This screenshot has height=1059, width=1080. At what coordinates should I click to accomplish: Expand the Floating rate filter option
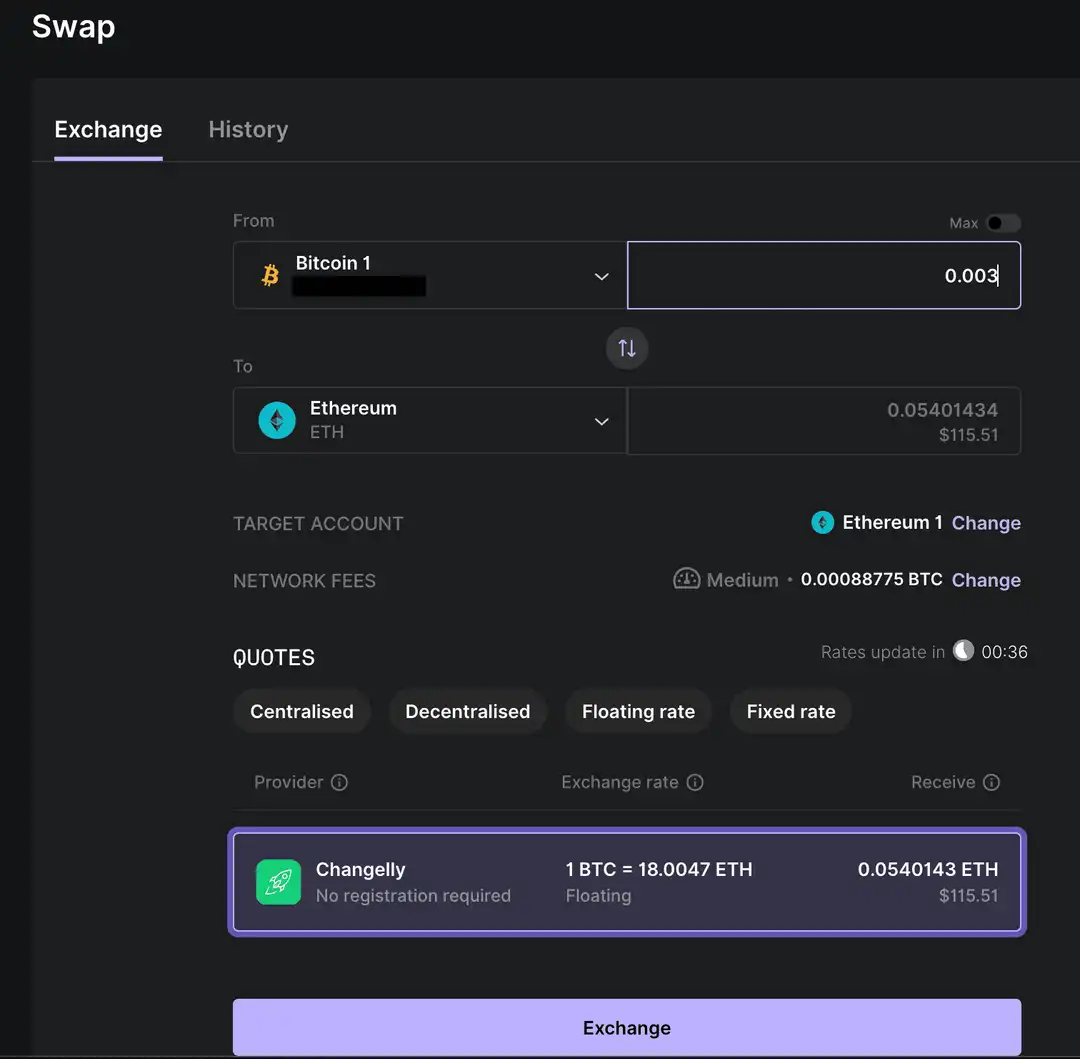[638, 711]
